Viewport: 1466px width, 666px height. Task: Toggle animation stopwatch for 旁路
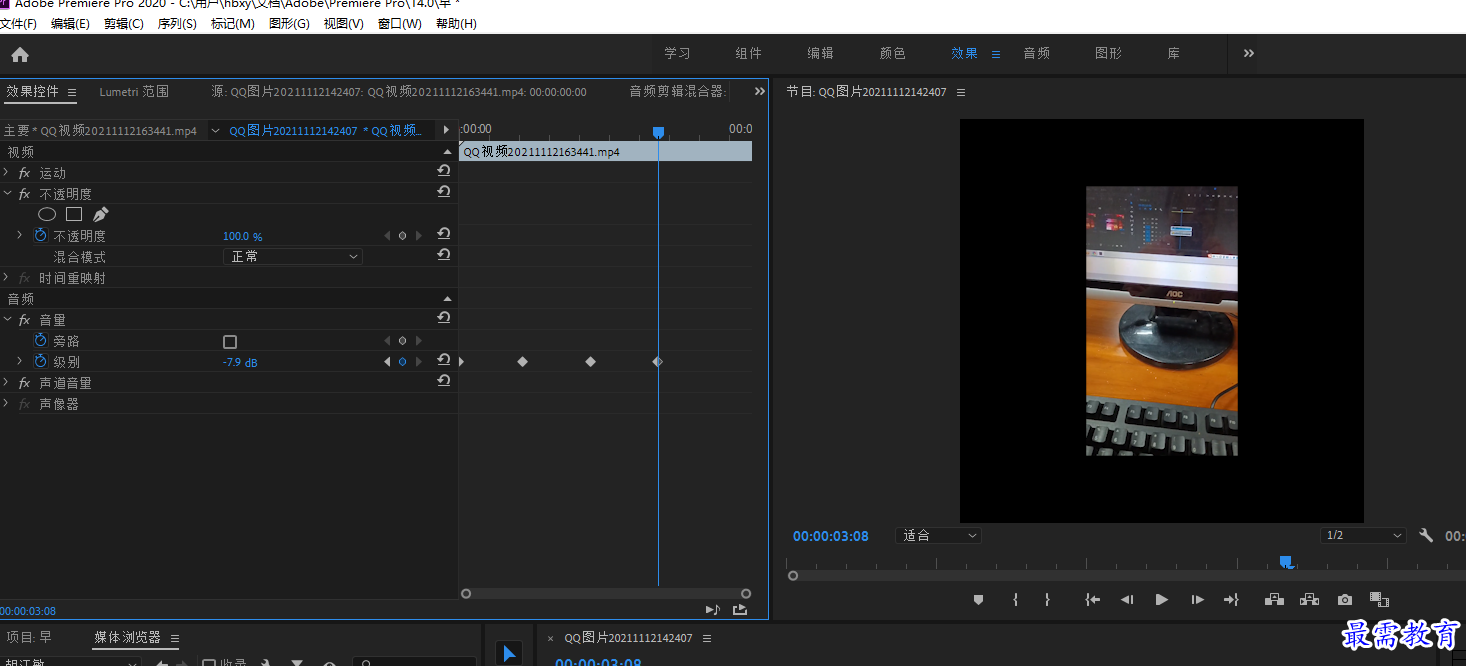[41, 340]
